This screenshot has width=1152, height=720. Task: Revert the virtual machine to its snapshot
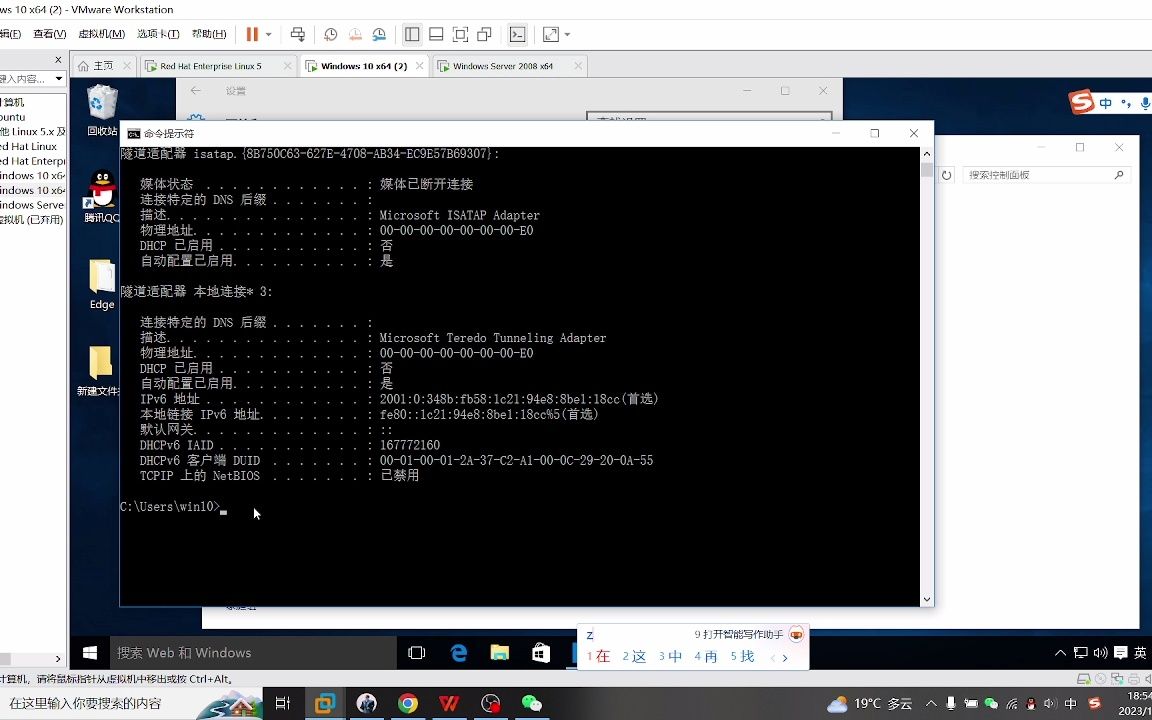355,34
